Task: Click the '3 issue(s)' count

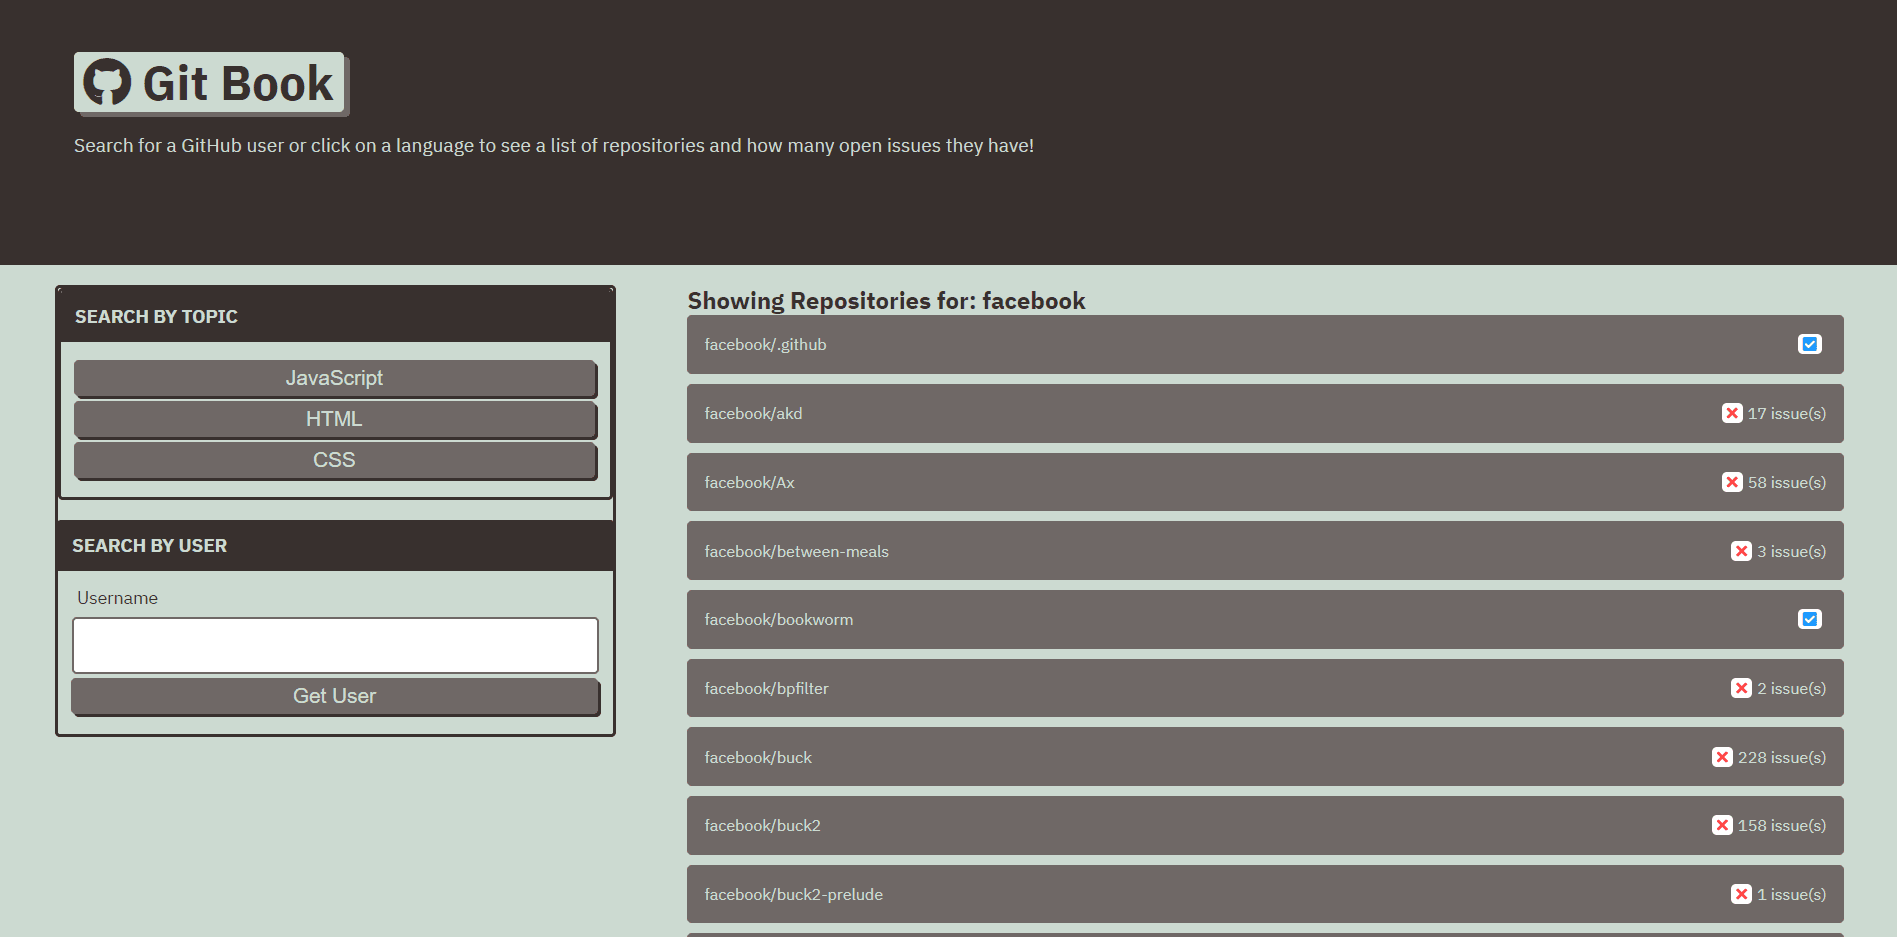Action: 1792,551
